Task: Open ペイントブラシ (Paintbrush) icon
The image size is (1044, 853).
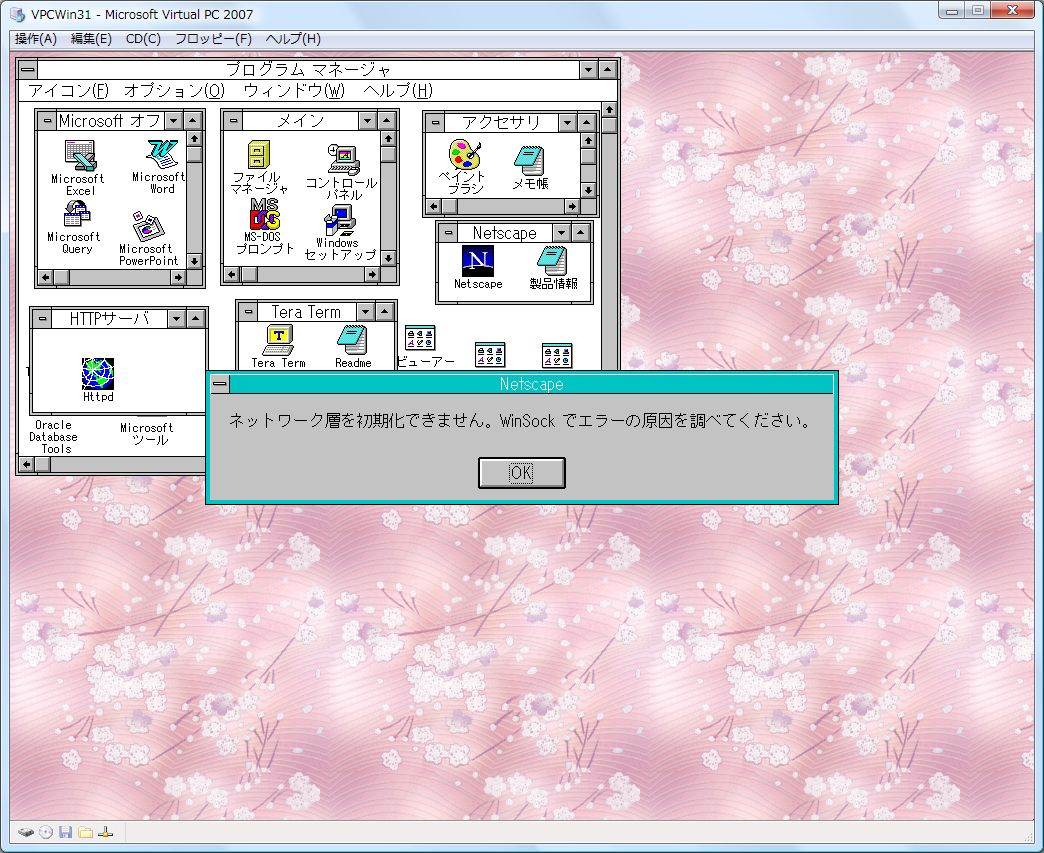Action: [x=464, y=154]
